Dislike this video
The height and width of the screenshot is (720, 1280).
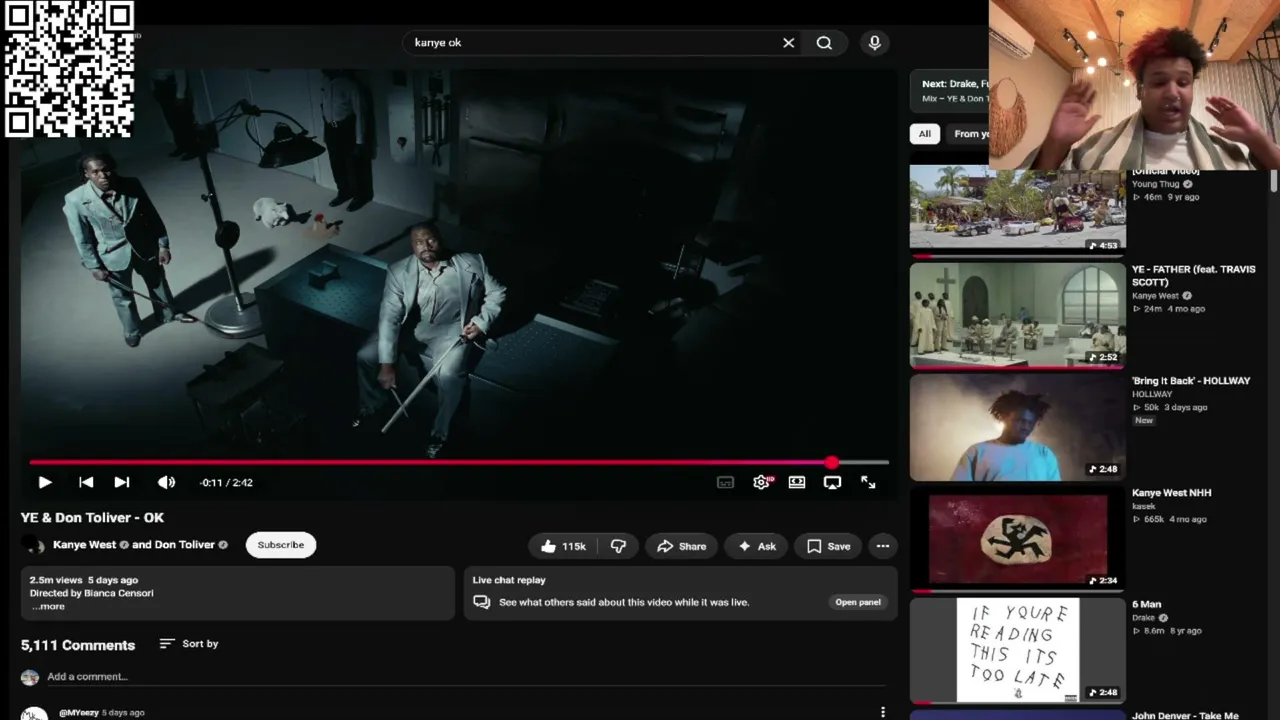tap(619, 546)
